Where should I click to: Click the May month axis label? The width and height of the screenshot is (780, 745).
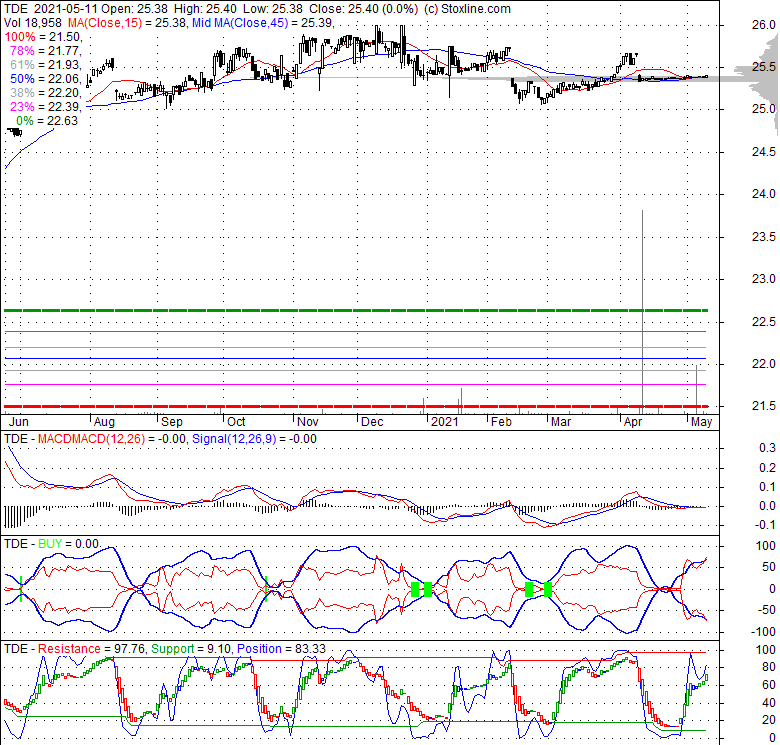701,422
